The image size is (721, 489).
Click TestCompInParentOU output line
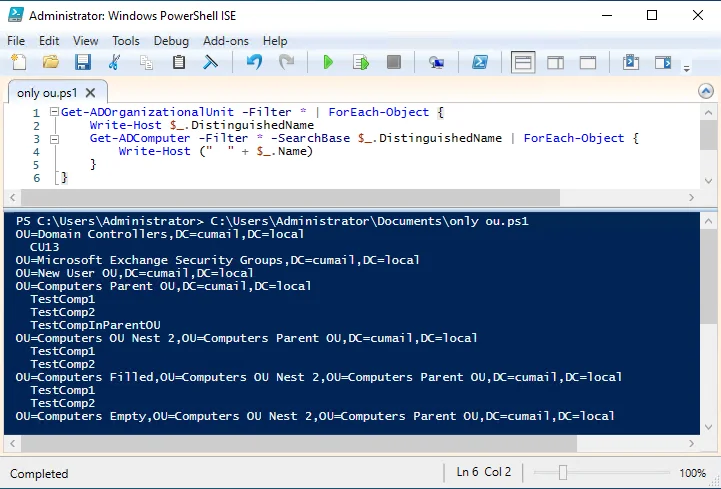coord(96,325)
